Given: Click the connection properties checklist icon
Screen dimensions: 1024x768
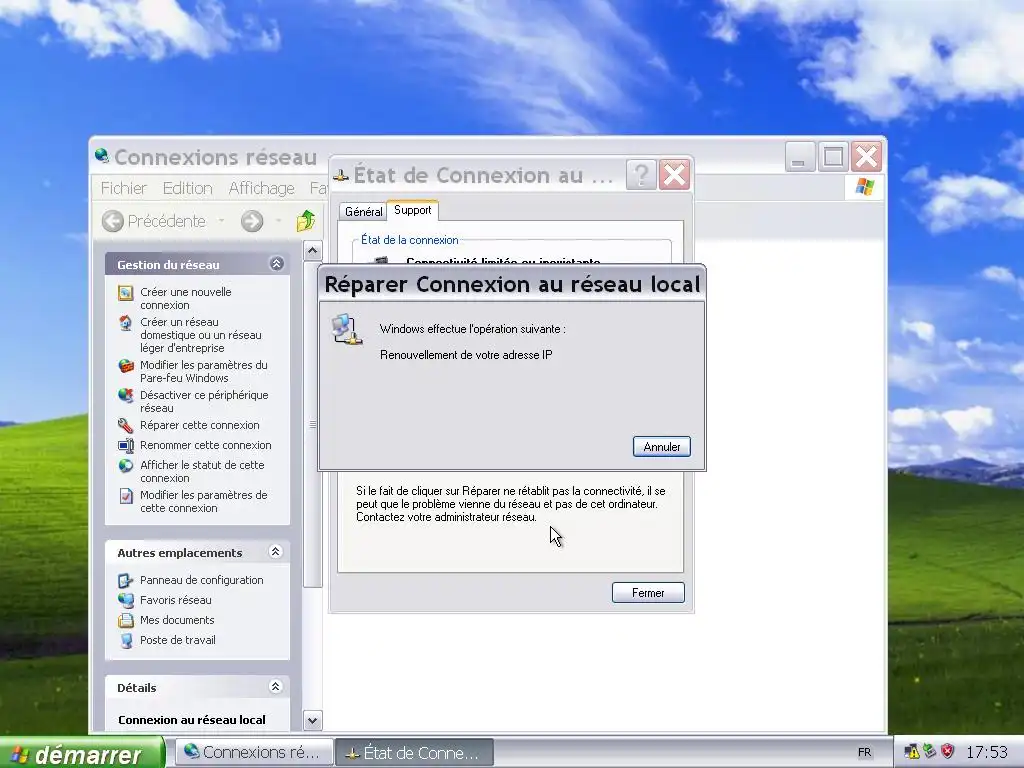Looking at the screenshot, I should click(125, 496).
